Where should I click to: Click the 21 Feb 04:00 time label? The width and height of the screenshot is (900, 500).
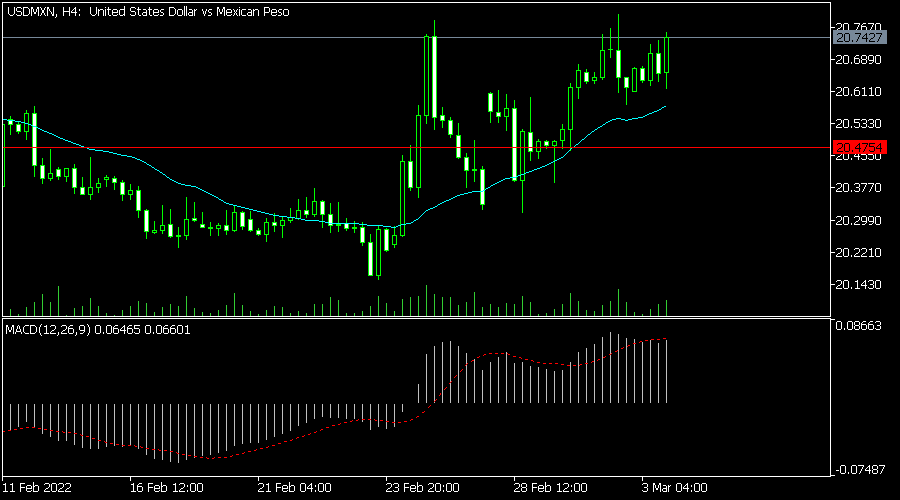(294, 488)
